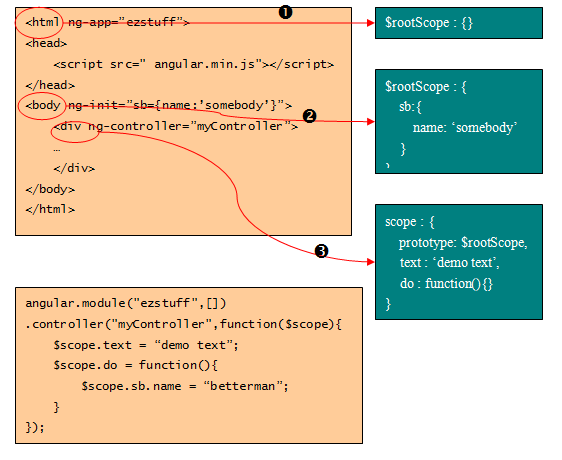Select the closing </head> tag

pyautogui.click(x=50, y=85)
